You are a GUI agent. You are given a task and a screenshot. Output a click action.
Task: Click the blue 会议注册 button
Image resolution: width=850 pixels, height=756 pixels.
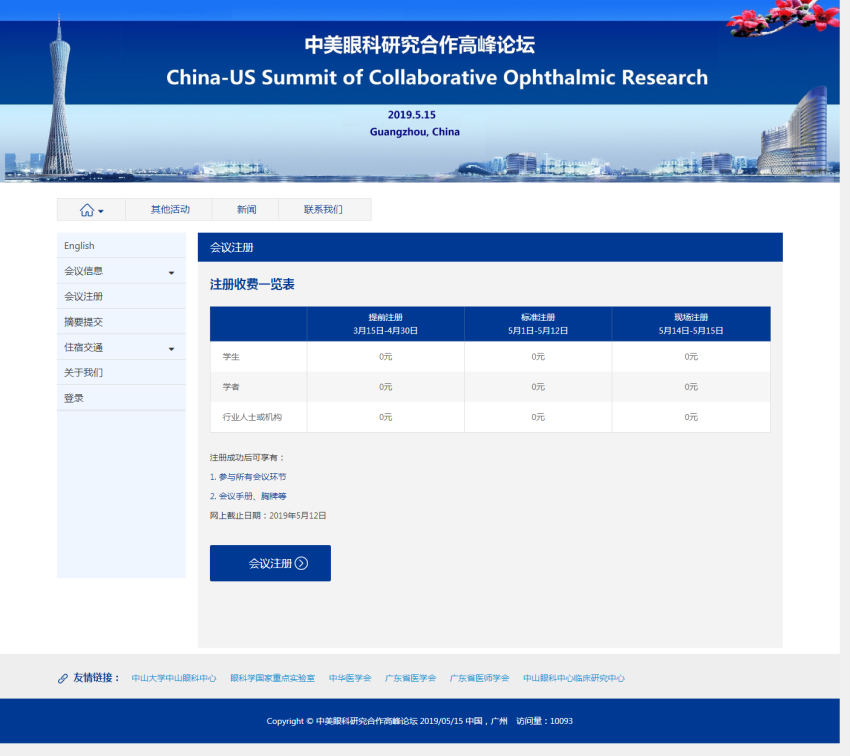pyautogui.click(x=271, y=563)
